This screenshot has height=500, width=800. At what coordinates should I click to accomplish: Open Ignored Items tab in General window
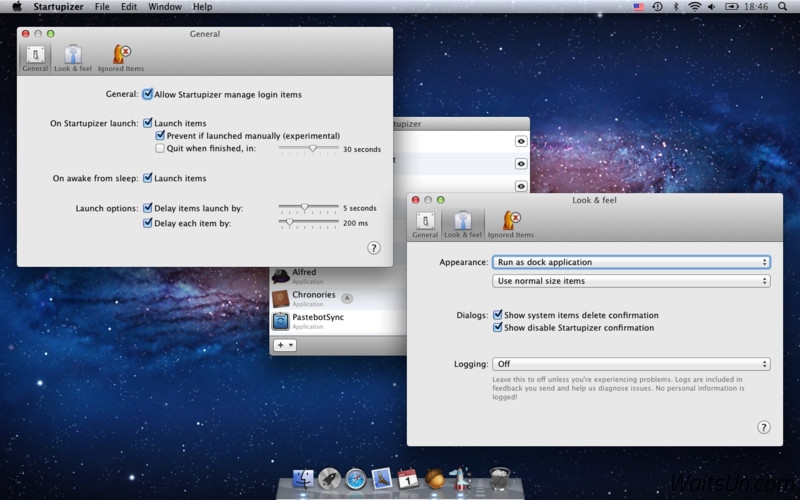tap(121, 57)
